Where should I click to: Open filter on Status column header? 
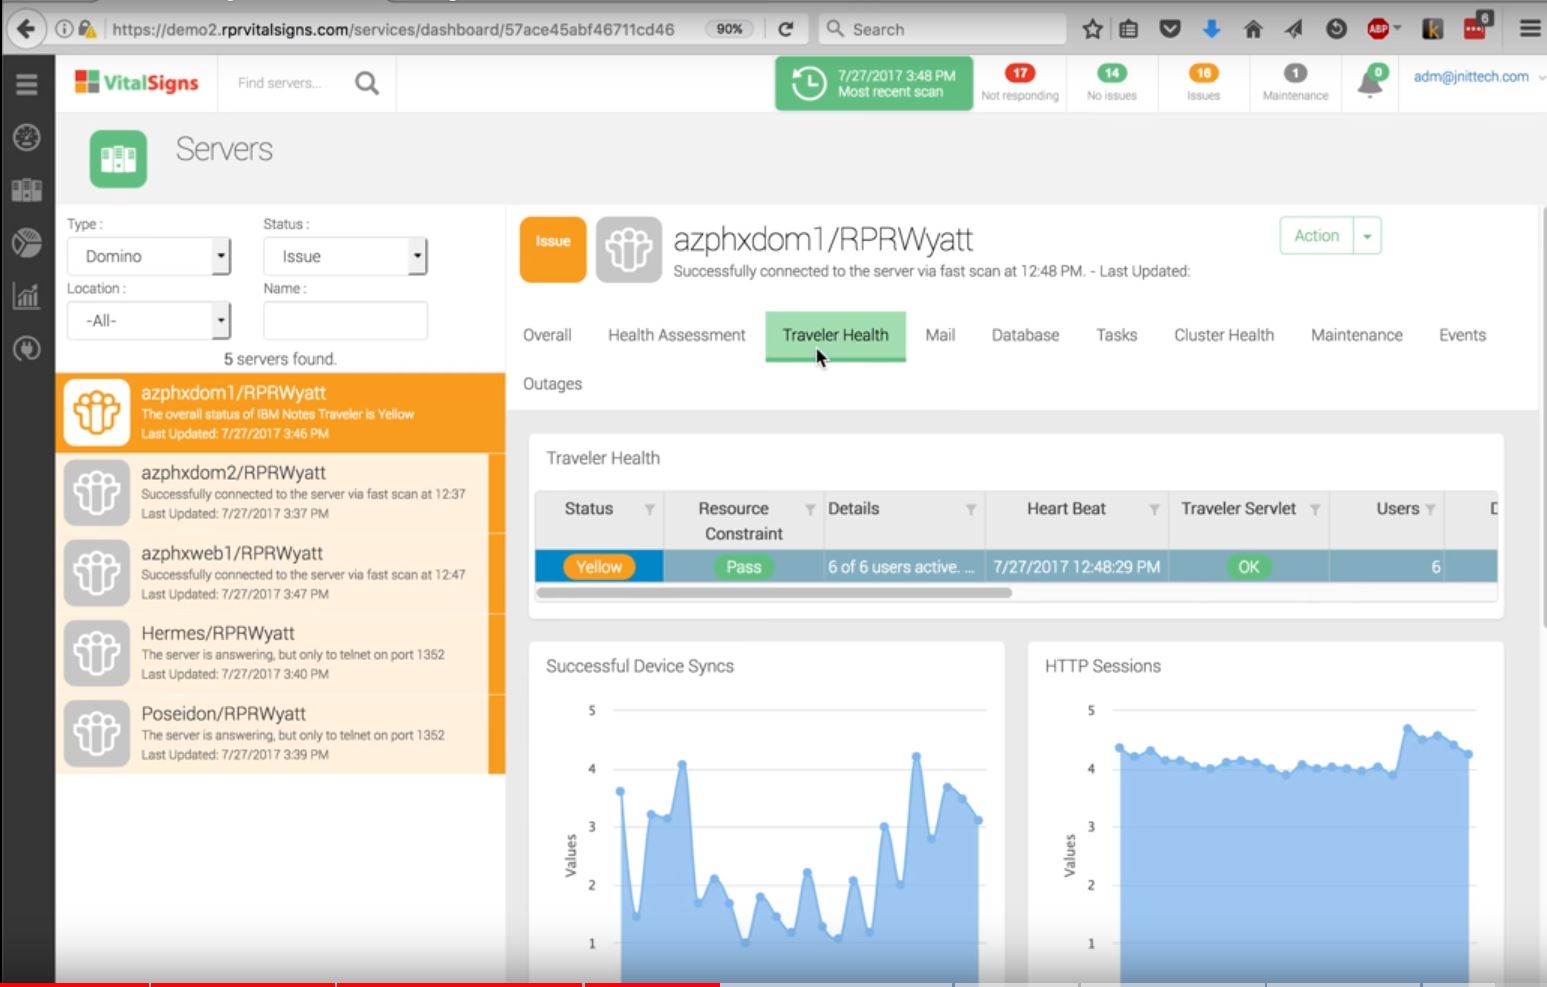point(649,510)
